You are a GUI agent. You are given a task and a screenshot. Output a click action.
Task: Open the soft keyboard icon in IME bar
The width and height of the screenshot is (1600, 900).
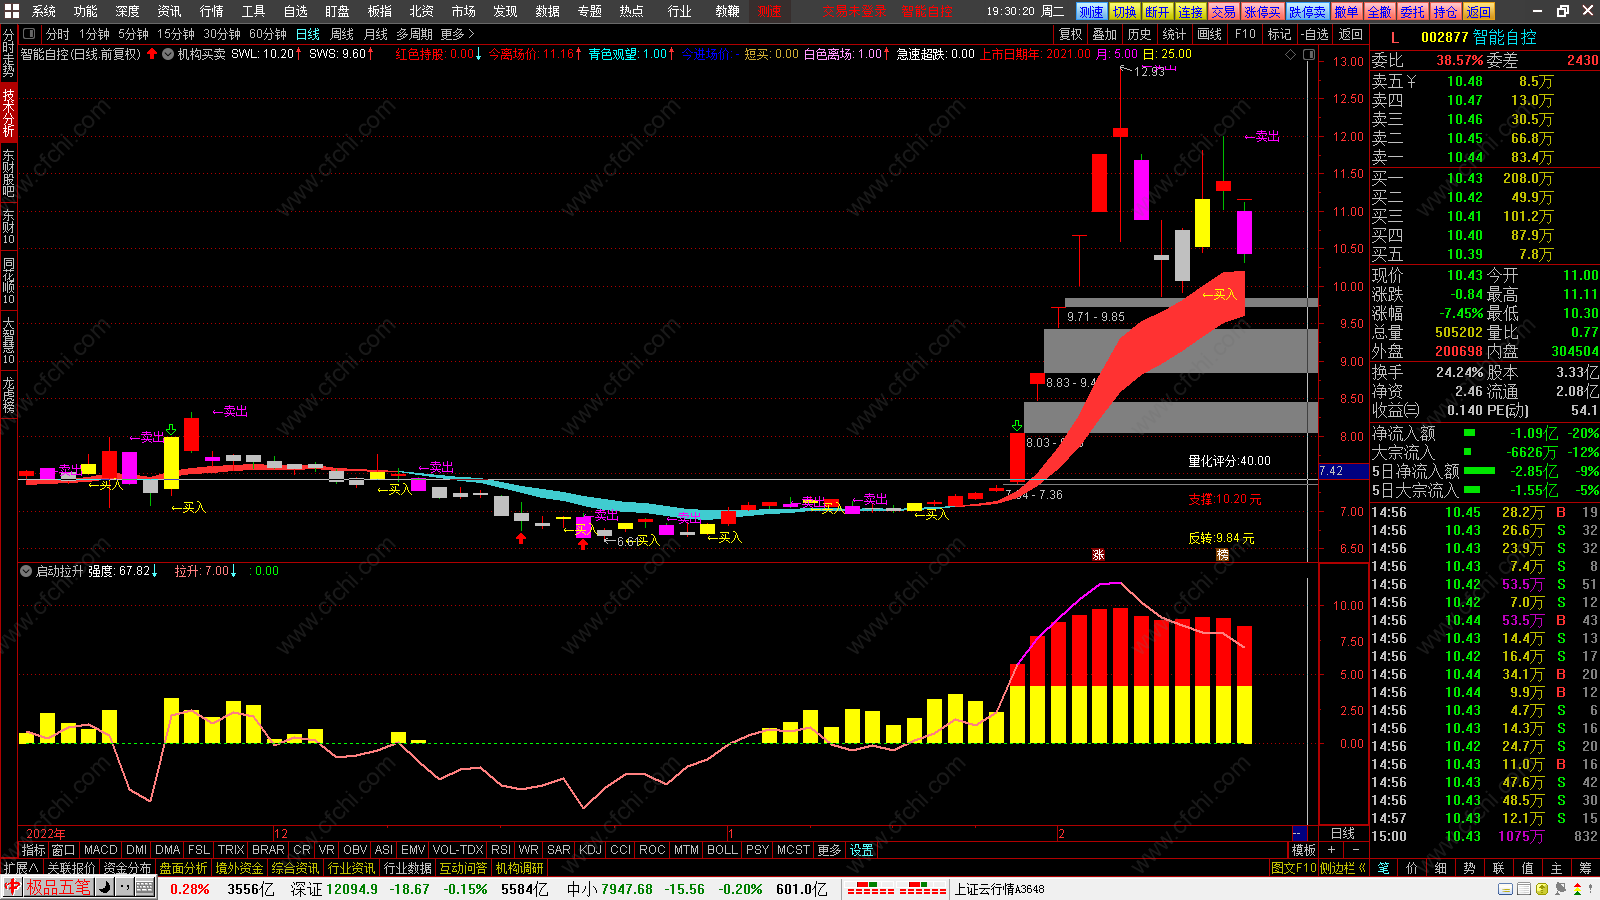point(144,888)
